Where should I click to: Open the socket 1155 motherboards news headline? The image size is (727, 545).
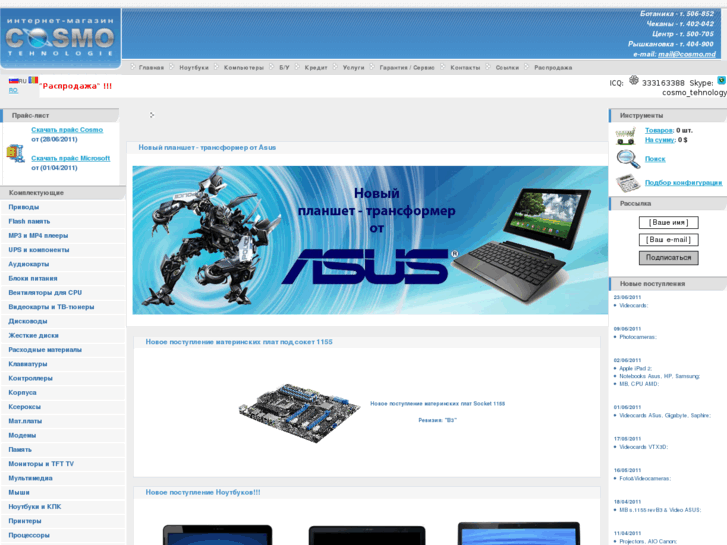pos(239,342)
